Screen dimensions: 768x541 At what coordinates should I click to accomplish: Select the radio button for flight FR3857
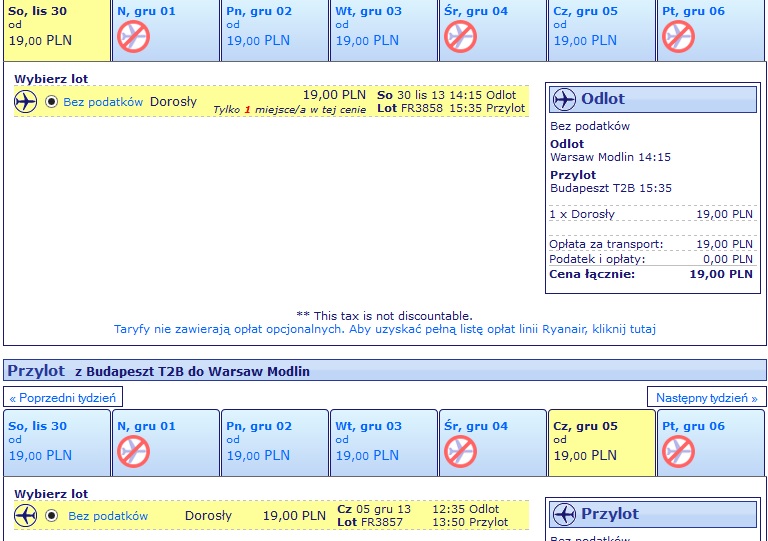[51, 516]
